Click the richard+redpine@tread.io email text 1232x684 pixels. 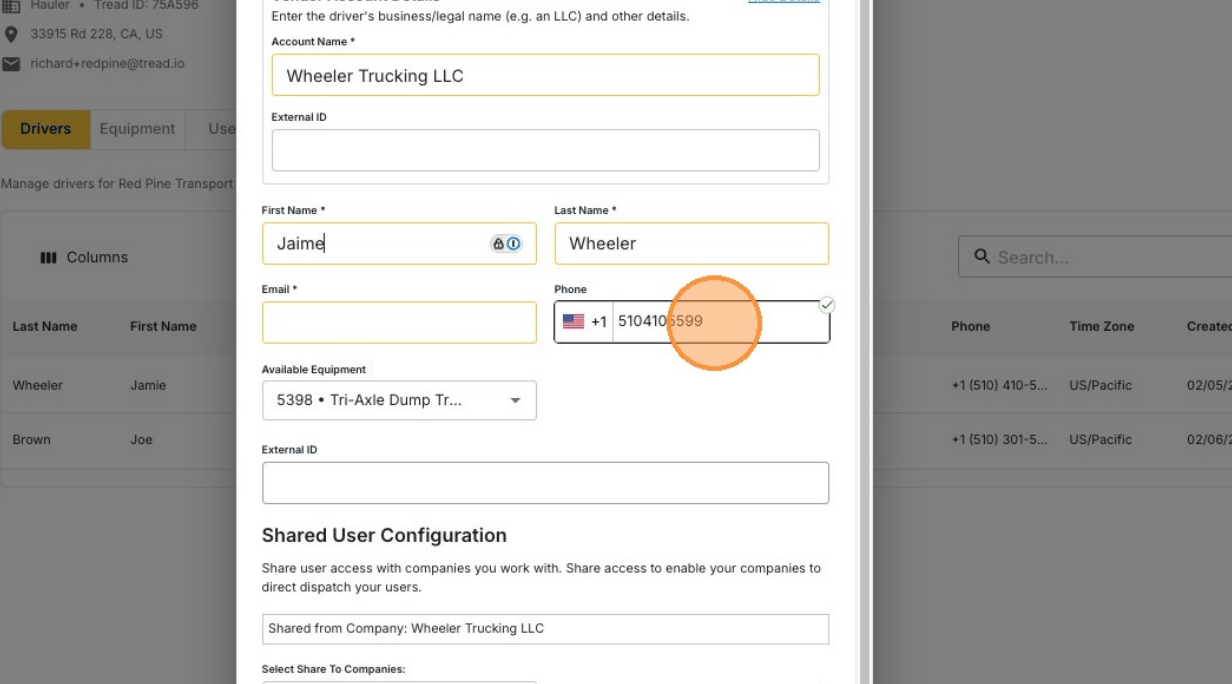[x=107, y=64]
